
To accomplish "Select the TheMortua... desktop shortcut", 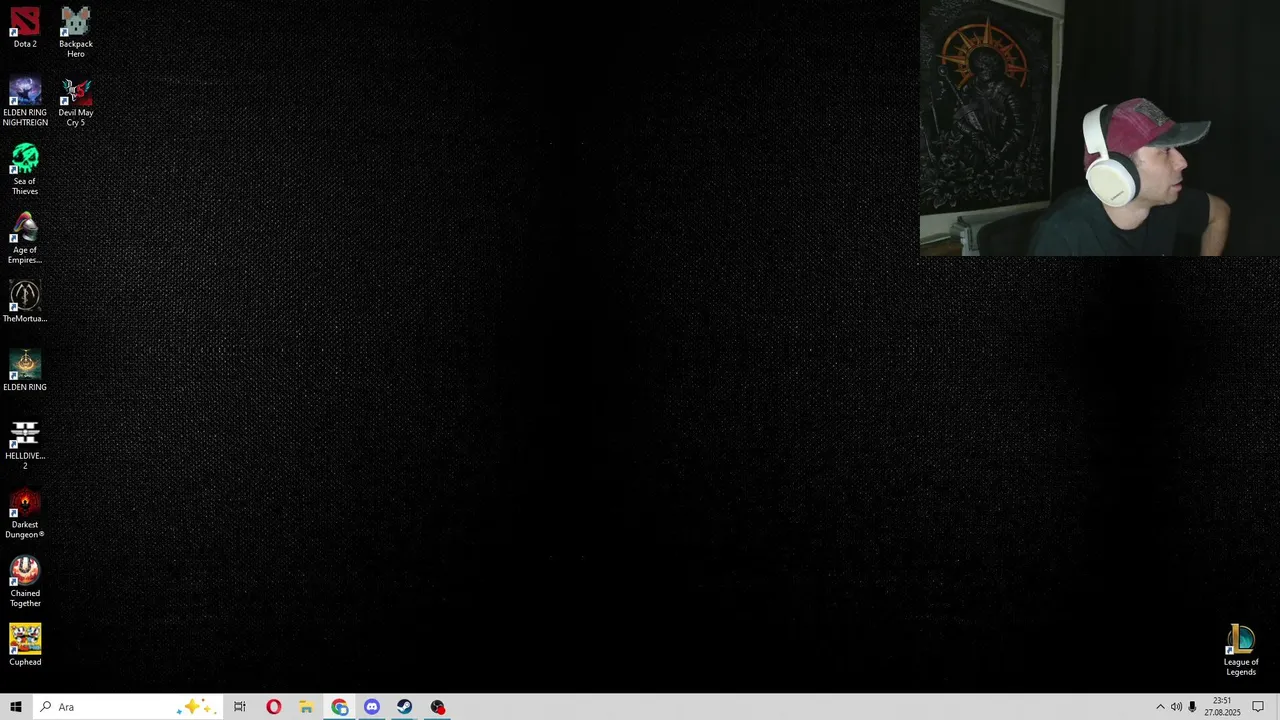I will coord(25,302).
